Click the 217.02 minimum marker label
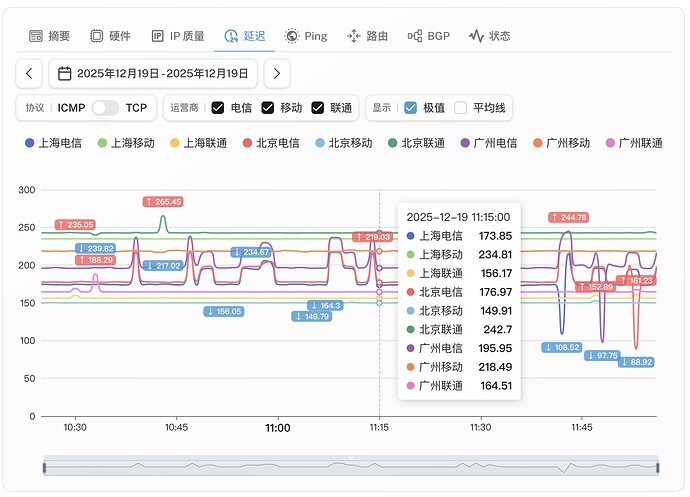690x497 pixels. [x=163, y=266]
